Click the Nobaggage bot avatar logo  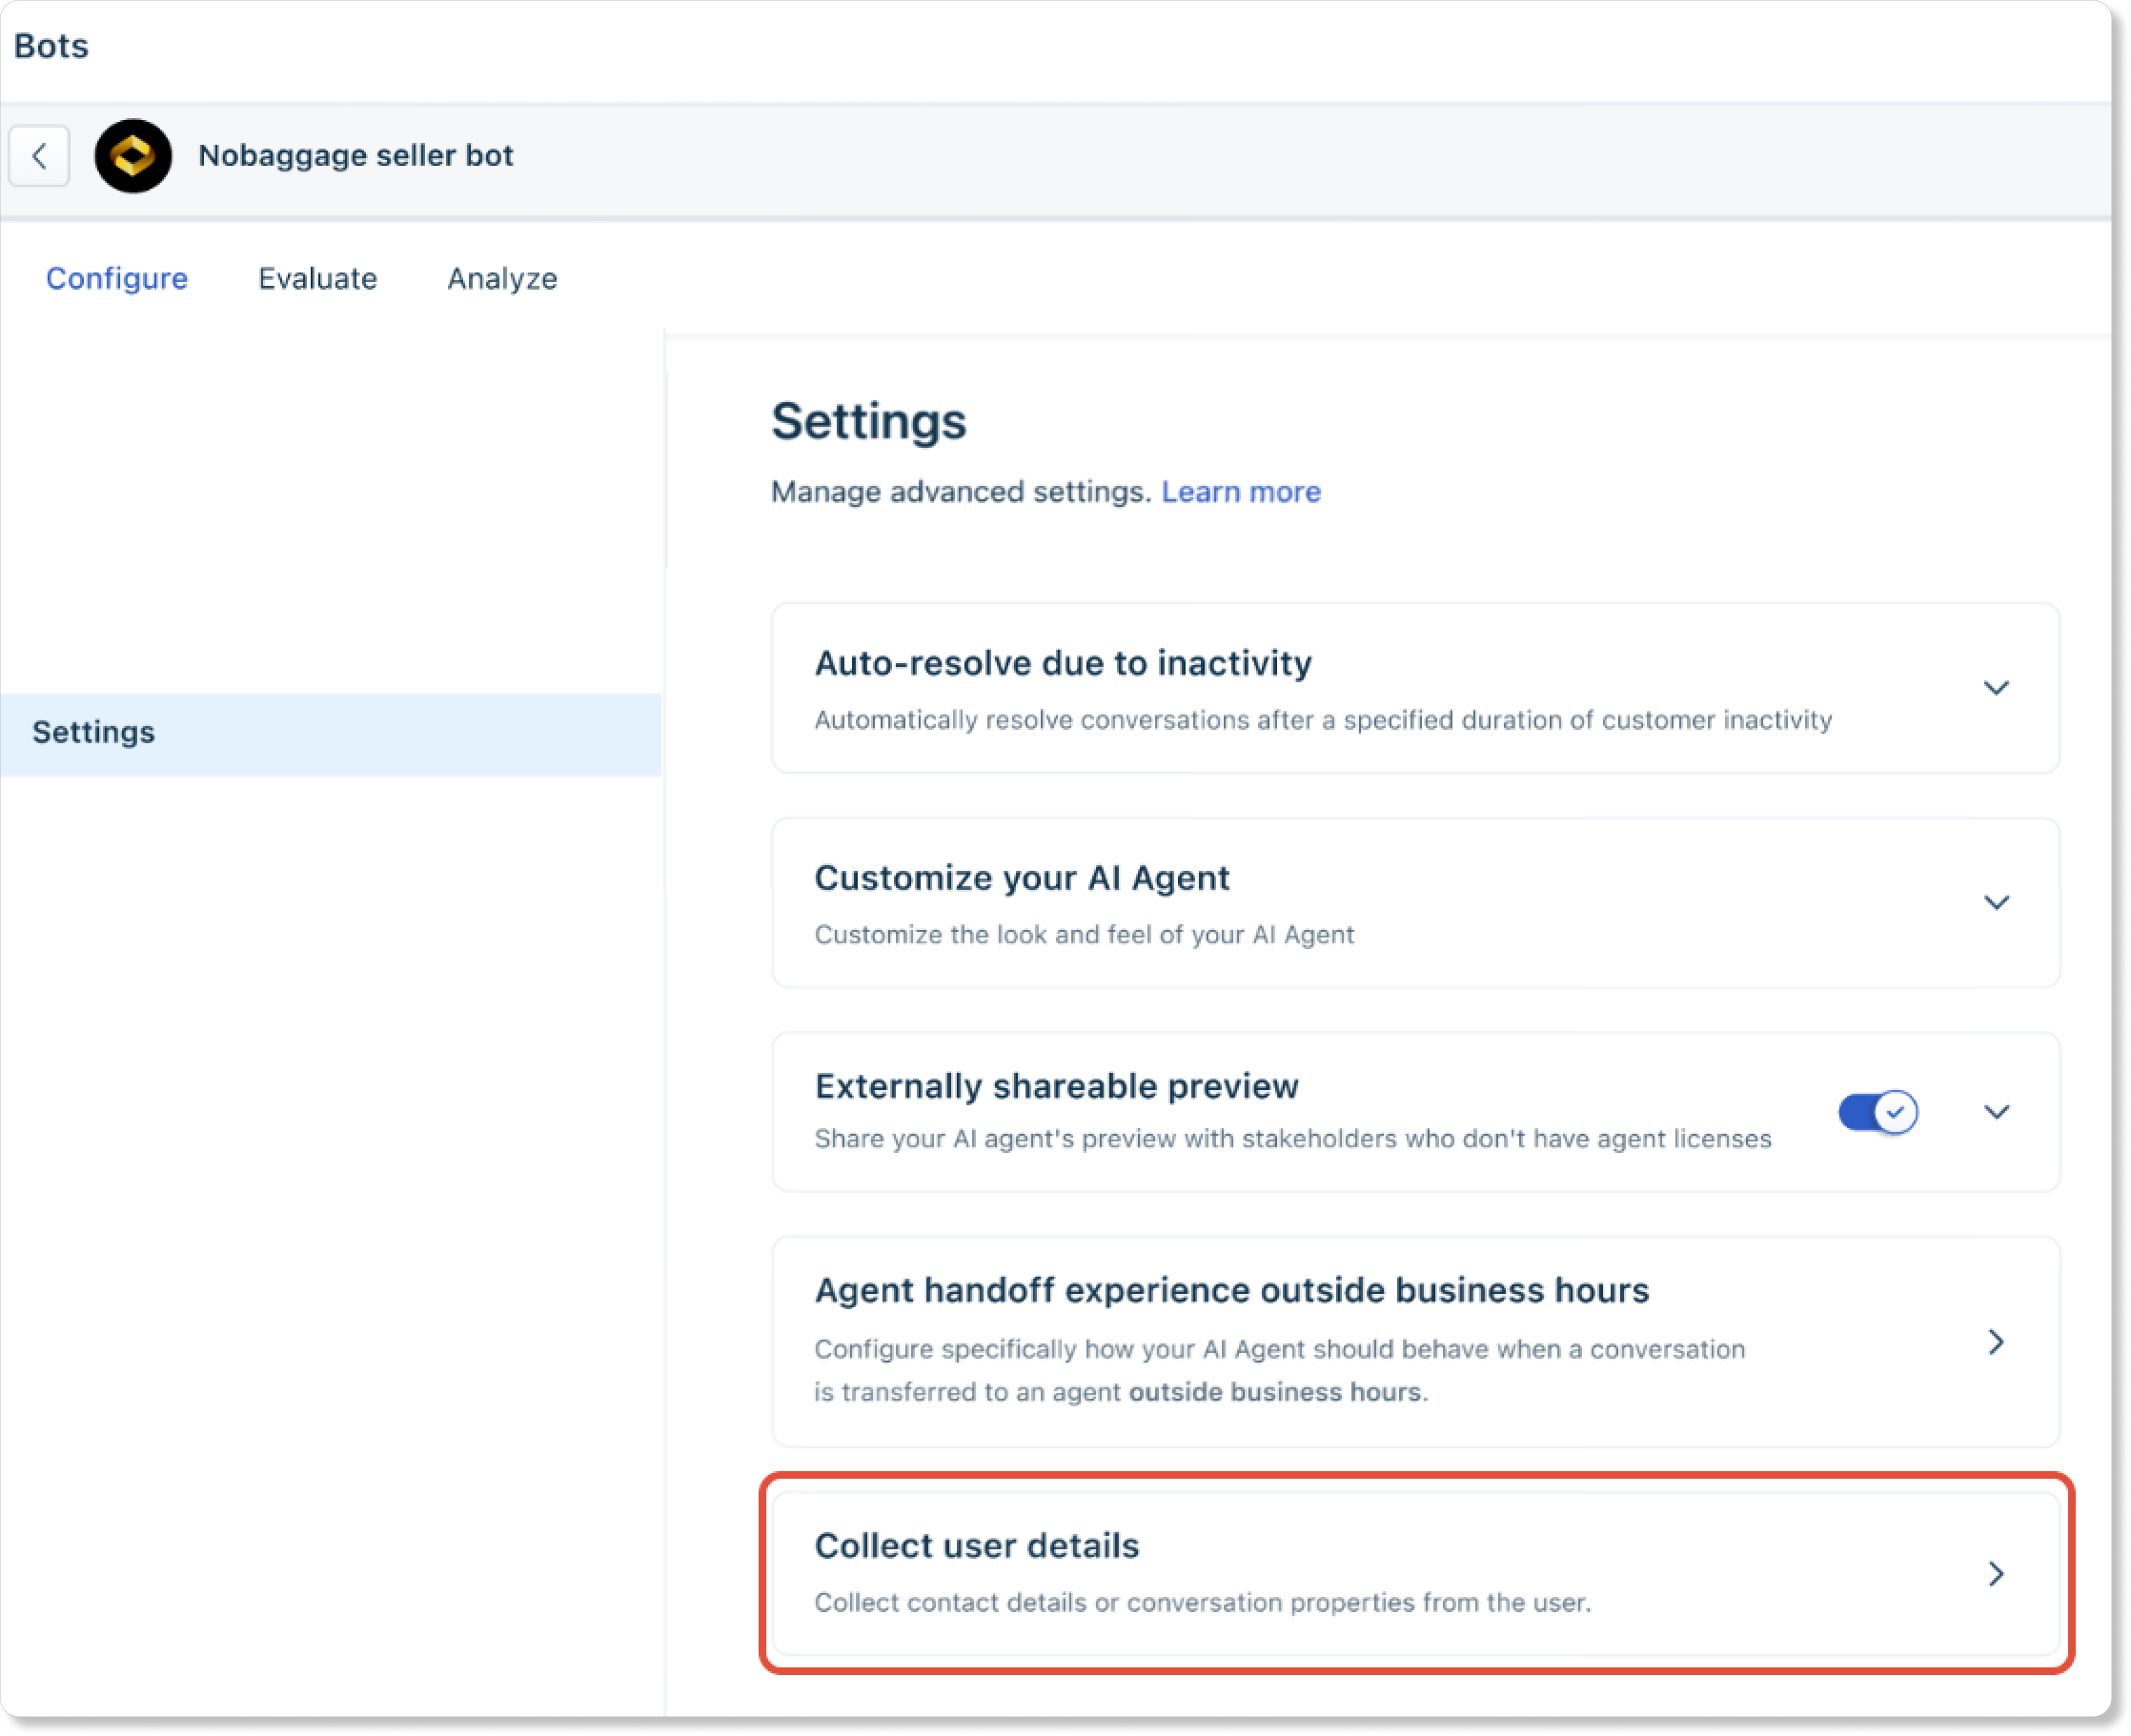tap(133, 156)
